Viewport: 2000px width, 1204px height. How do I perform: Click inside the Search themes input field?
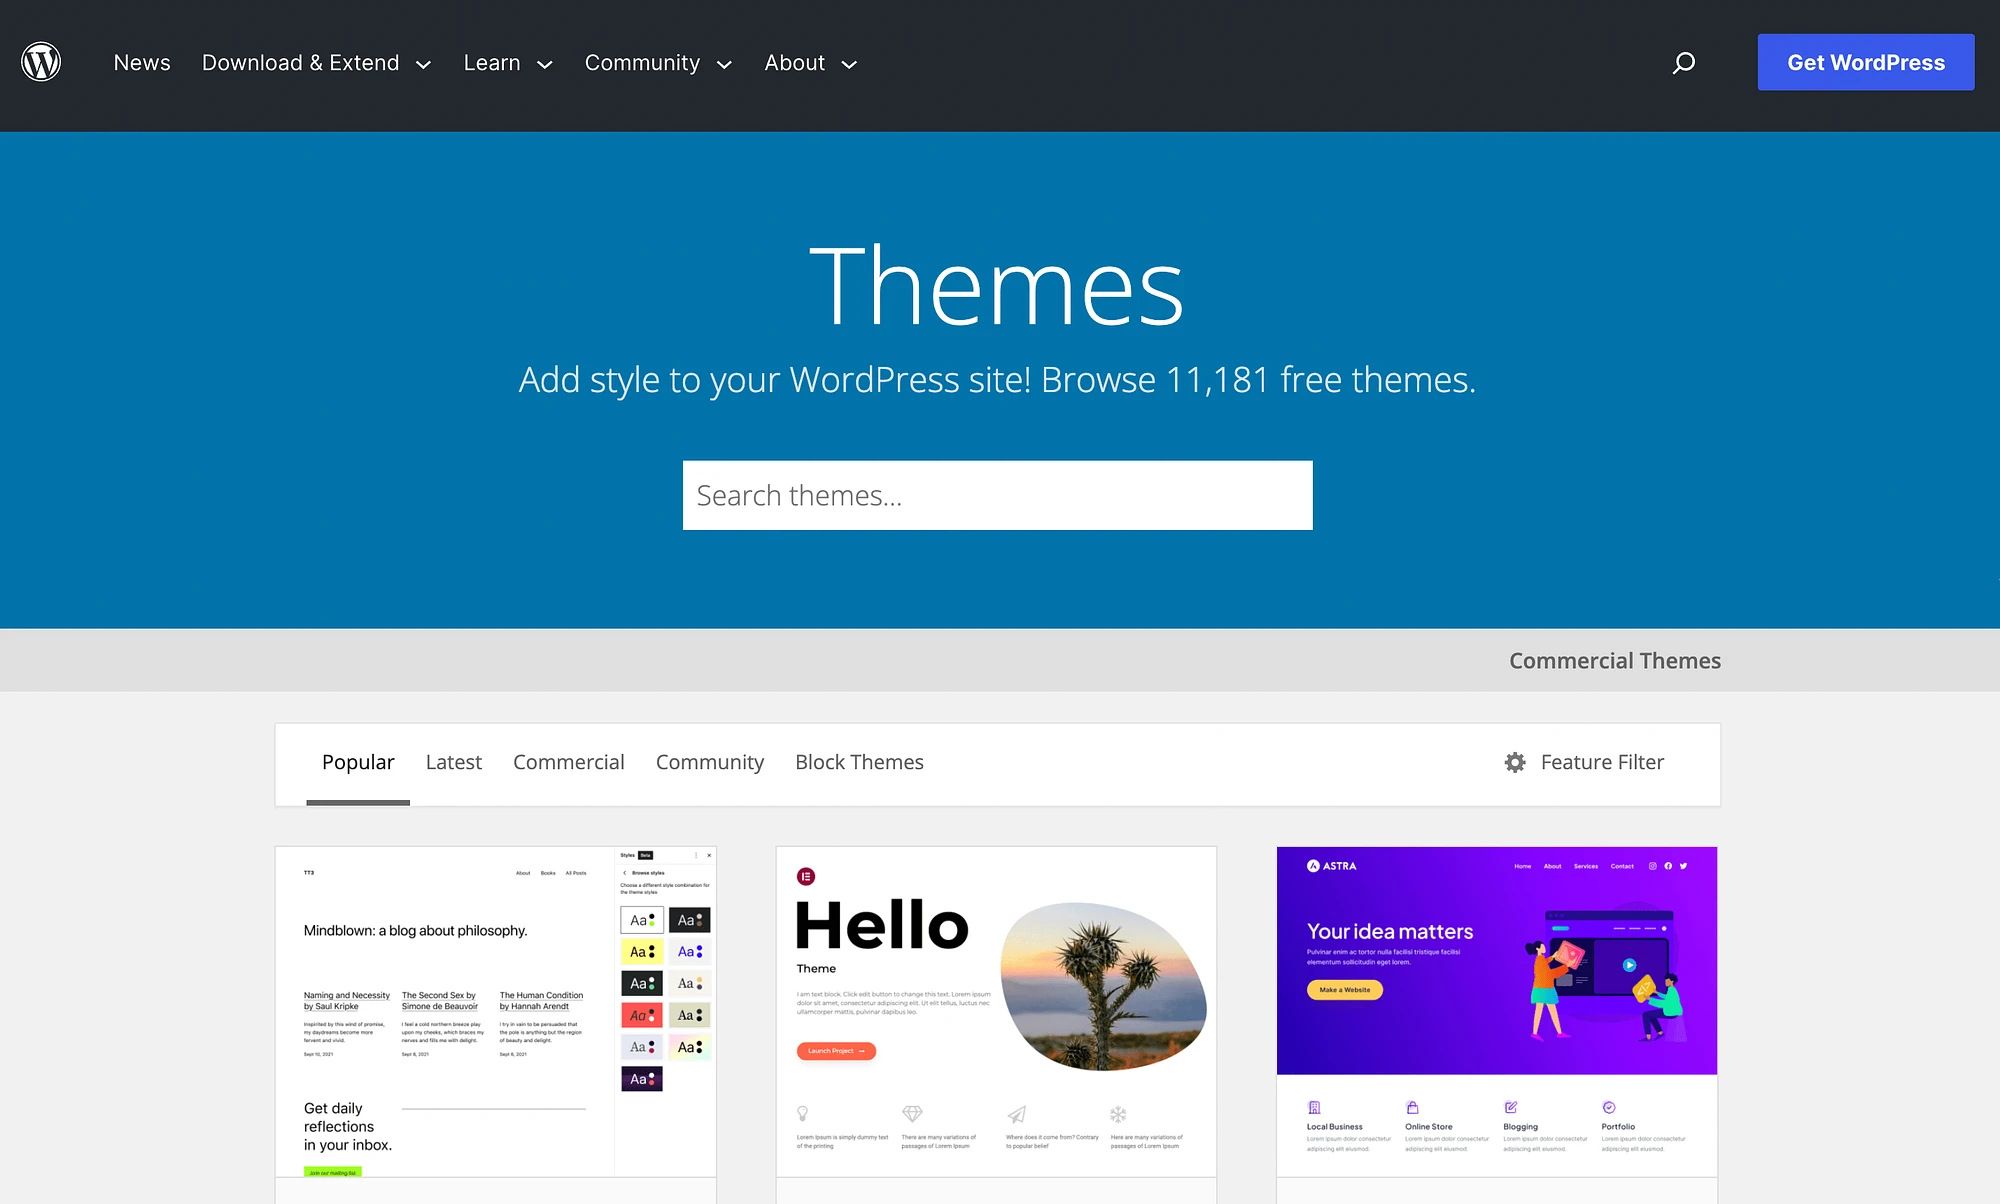tap(996, 494)
